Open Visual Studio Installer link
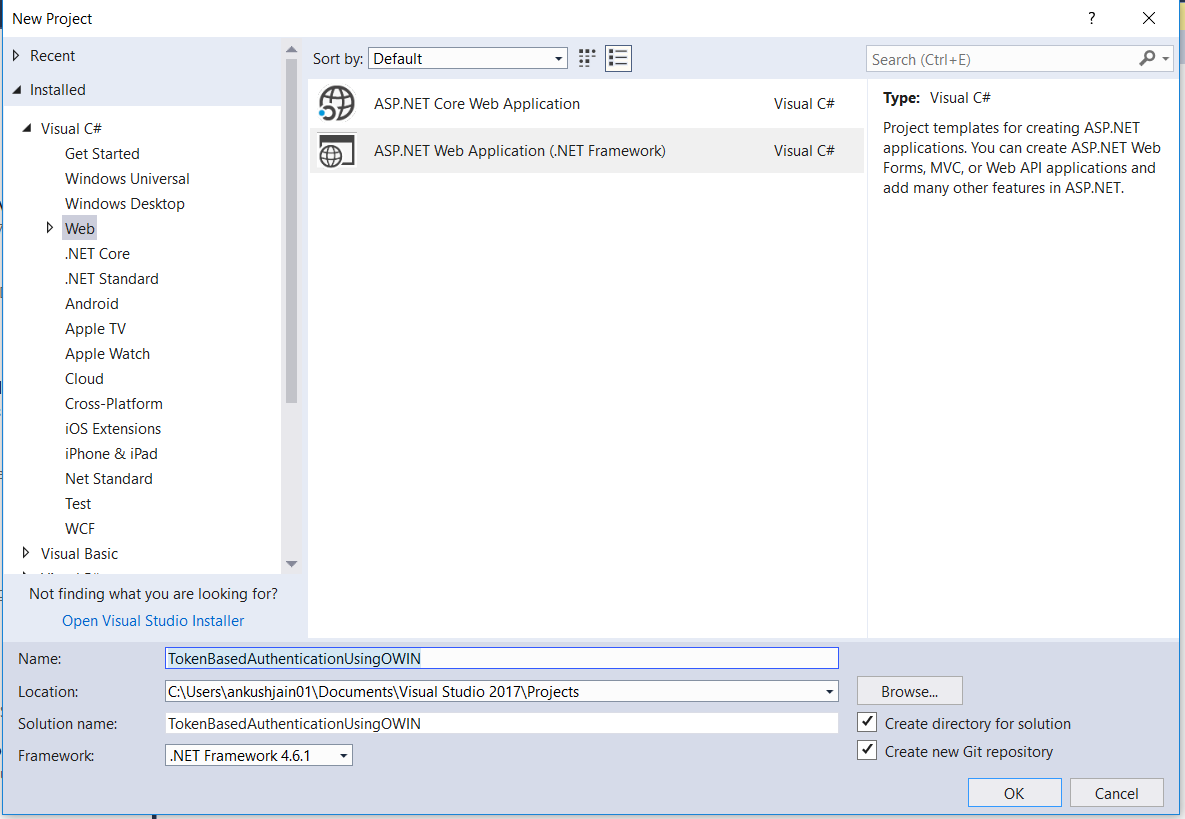This screenshot has width=1185, height=819. 152,620
